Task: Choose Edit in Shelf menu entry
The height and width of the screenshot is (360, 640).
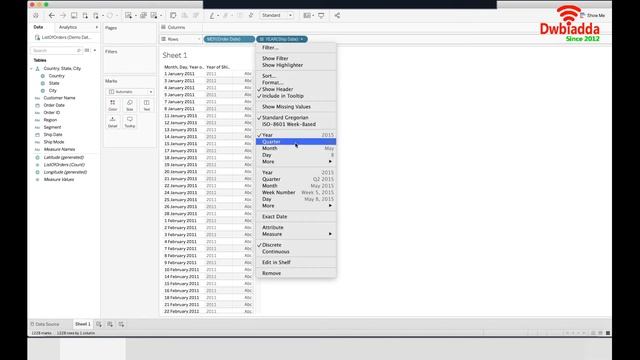Action: pyautogui.click(x=276, y=262)
